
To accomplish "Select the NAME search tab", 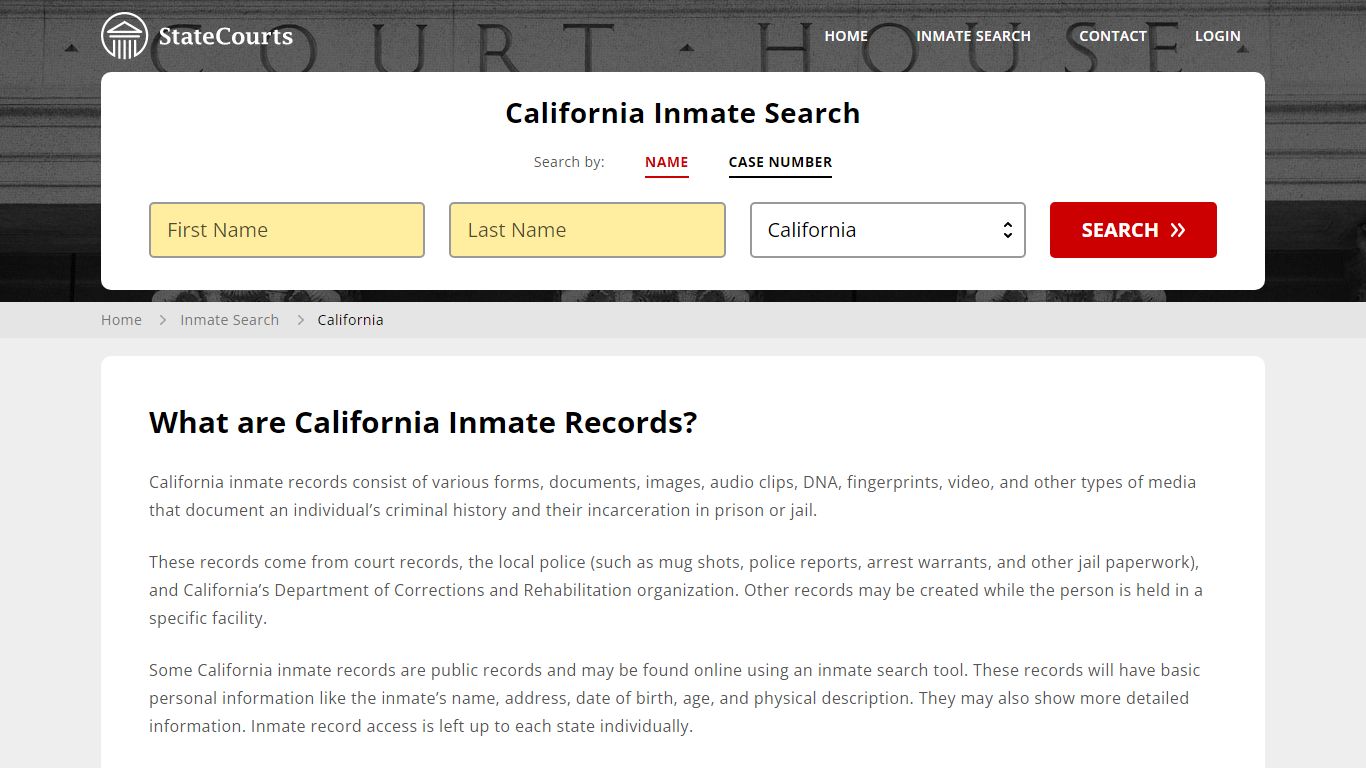I will (x=666, y=162).
